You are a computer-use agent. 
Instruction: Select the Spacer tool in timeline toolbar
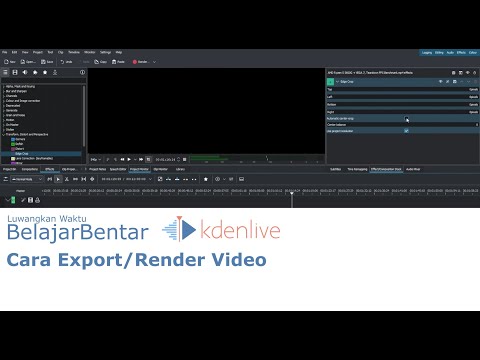click(75, 179)
